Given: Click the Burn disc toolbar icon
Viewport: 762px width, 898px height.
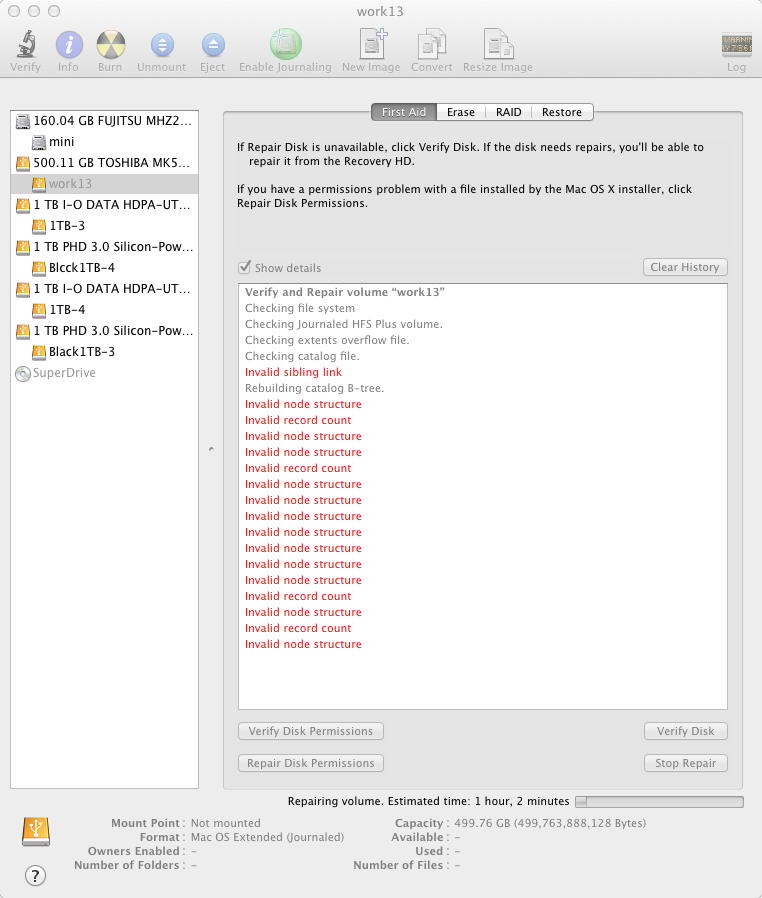Looking at the screenshot, I should (x=110, y=44).
